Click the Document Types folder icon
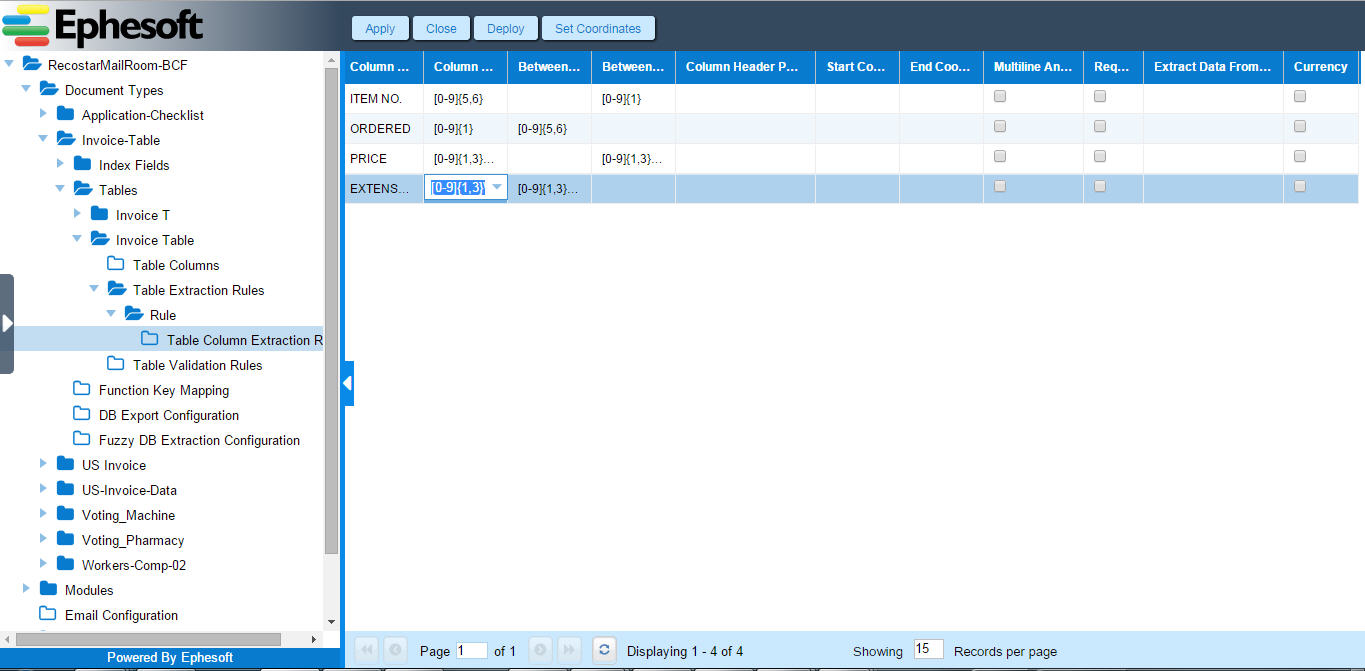Screen dimensions: 1365x671 [x=49, y=90]
